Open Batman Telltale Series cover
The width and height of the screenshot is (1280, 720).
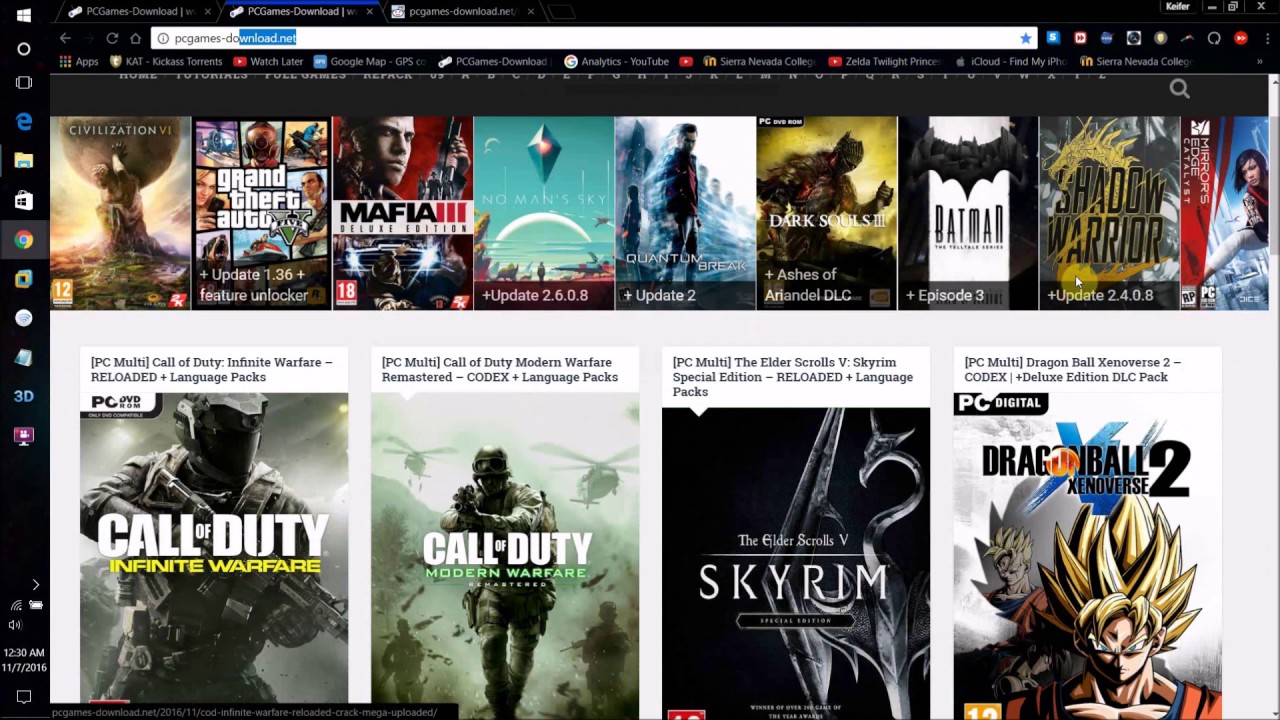[x=968, y=213]
